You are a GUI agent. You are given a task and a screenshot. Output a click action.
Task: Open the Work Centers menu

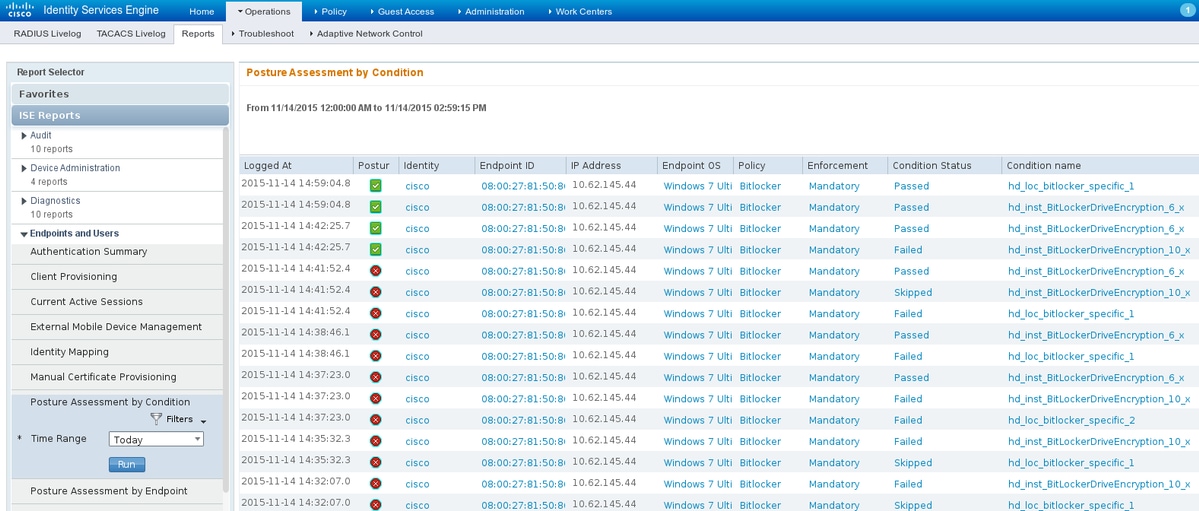580,11
